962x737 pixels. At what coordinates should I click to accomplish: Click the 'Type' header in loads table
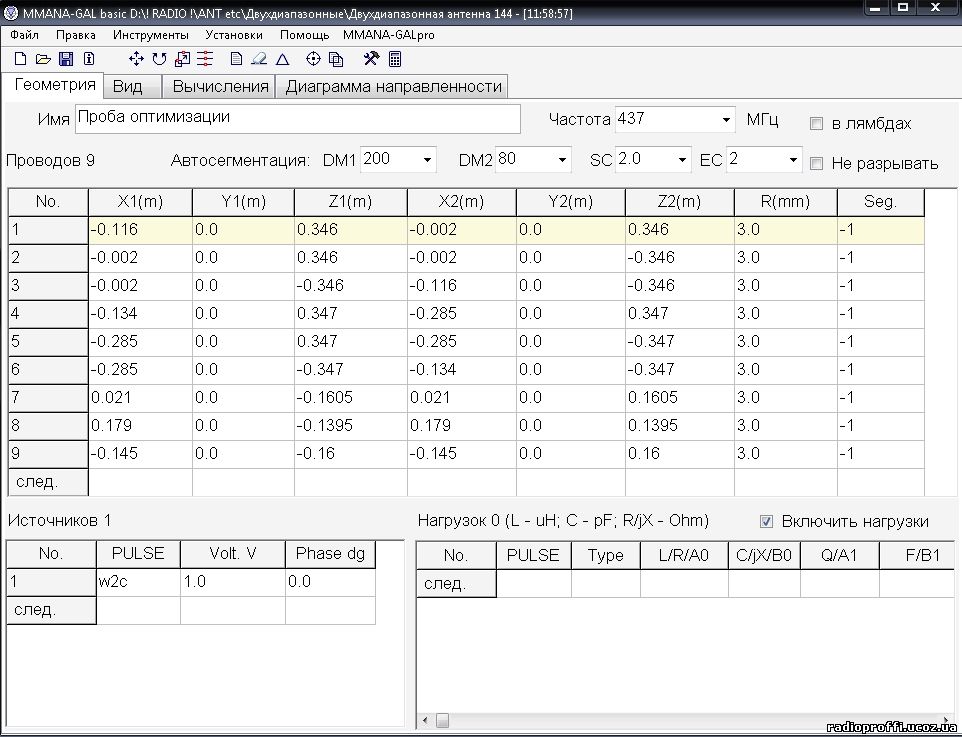606,555
